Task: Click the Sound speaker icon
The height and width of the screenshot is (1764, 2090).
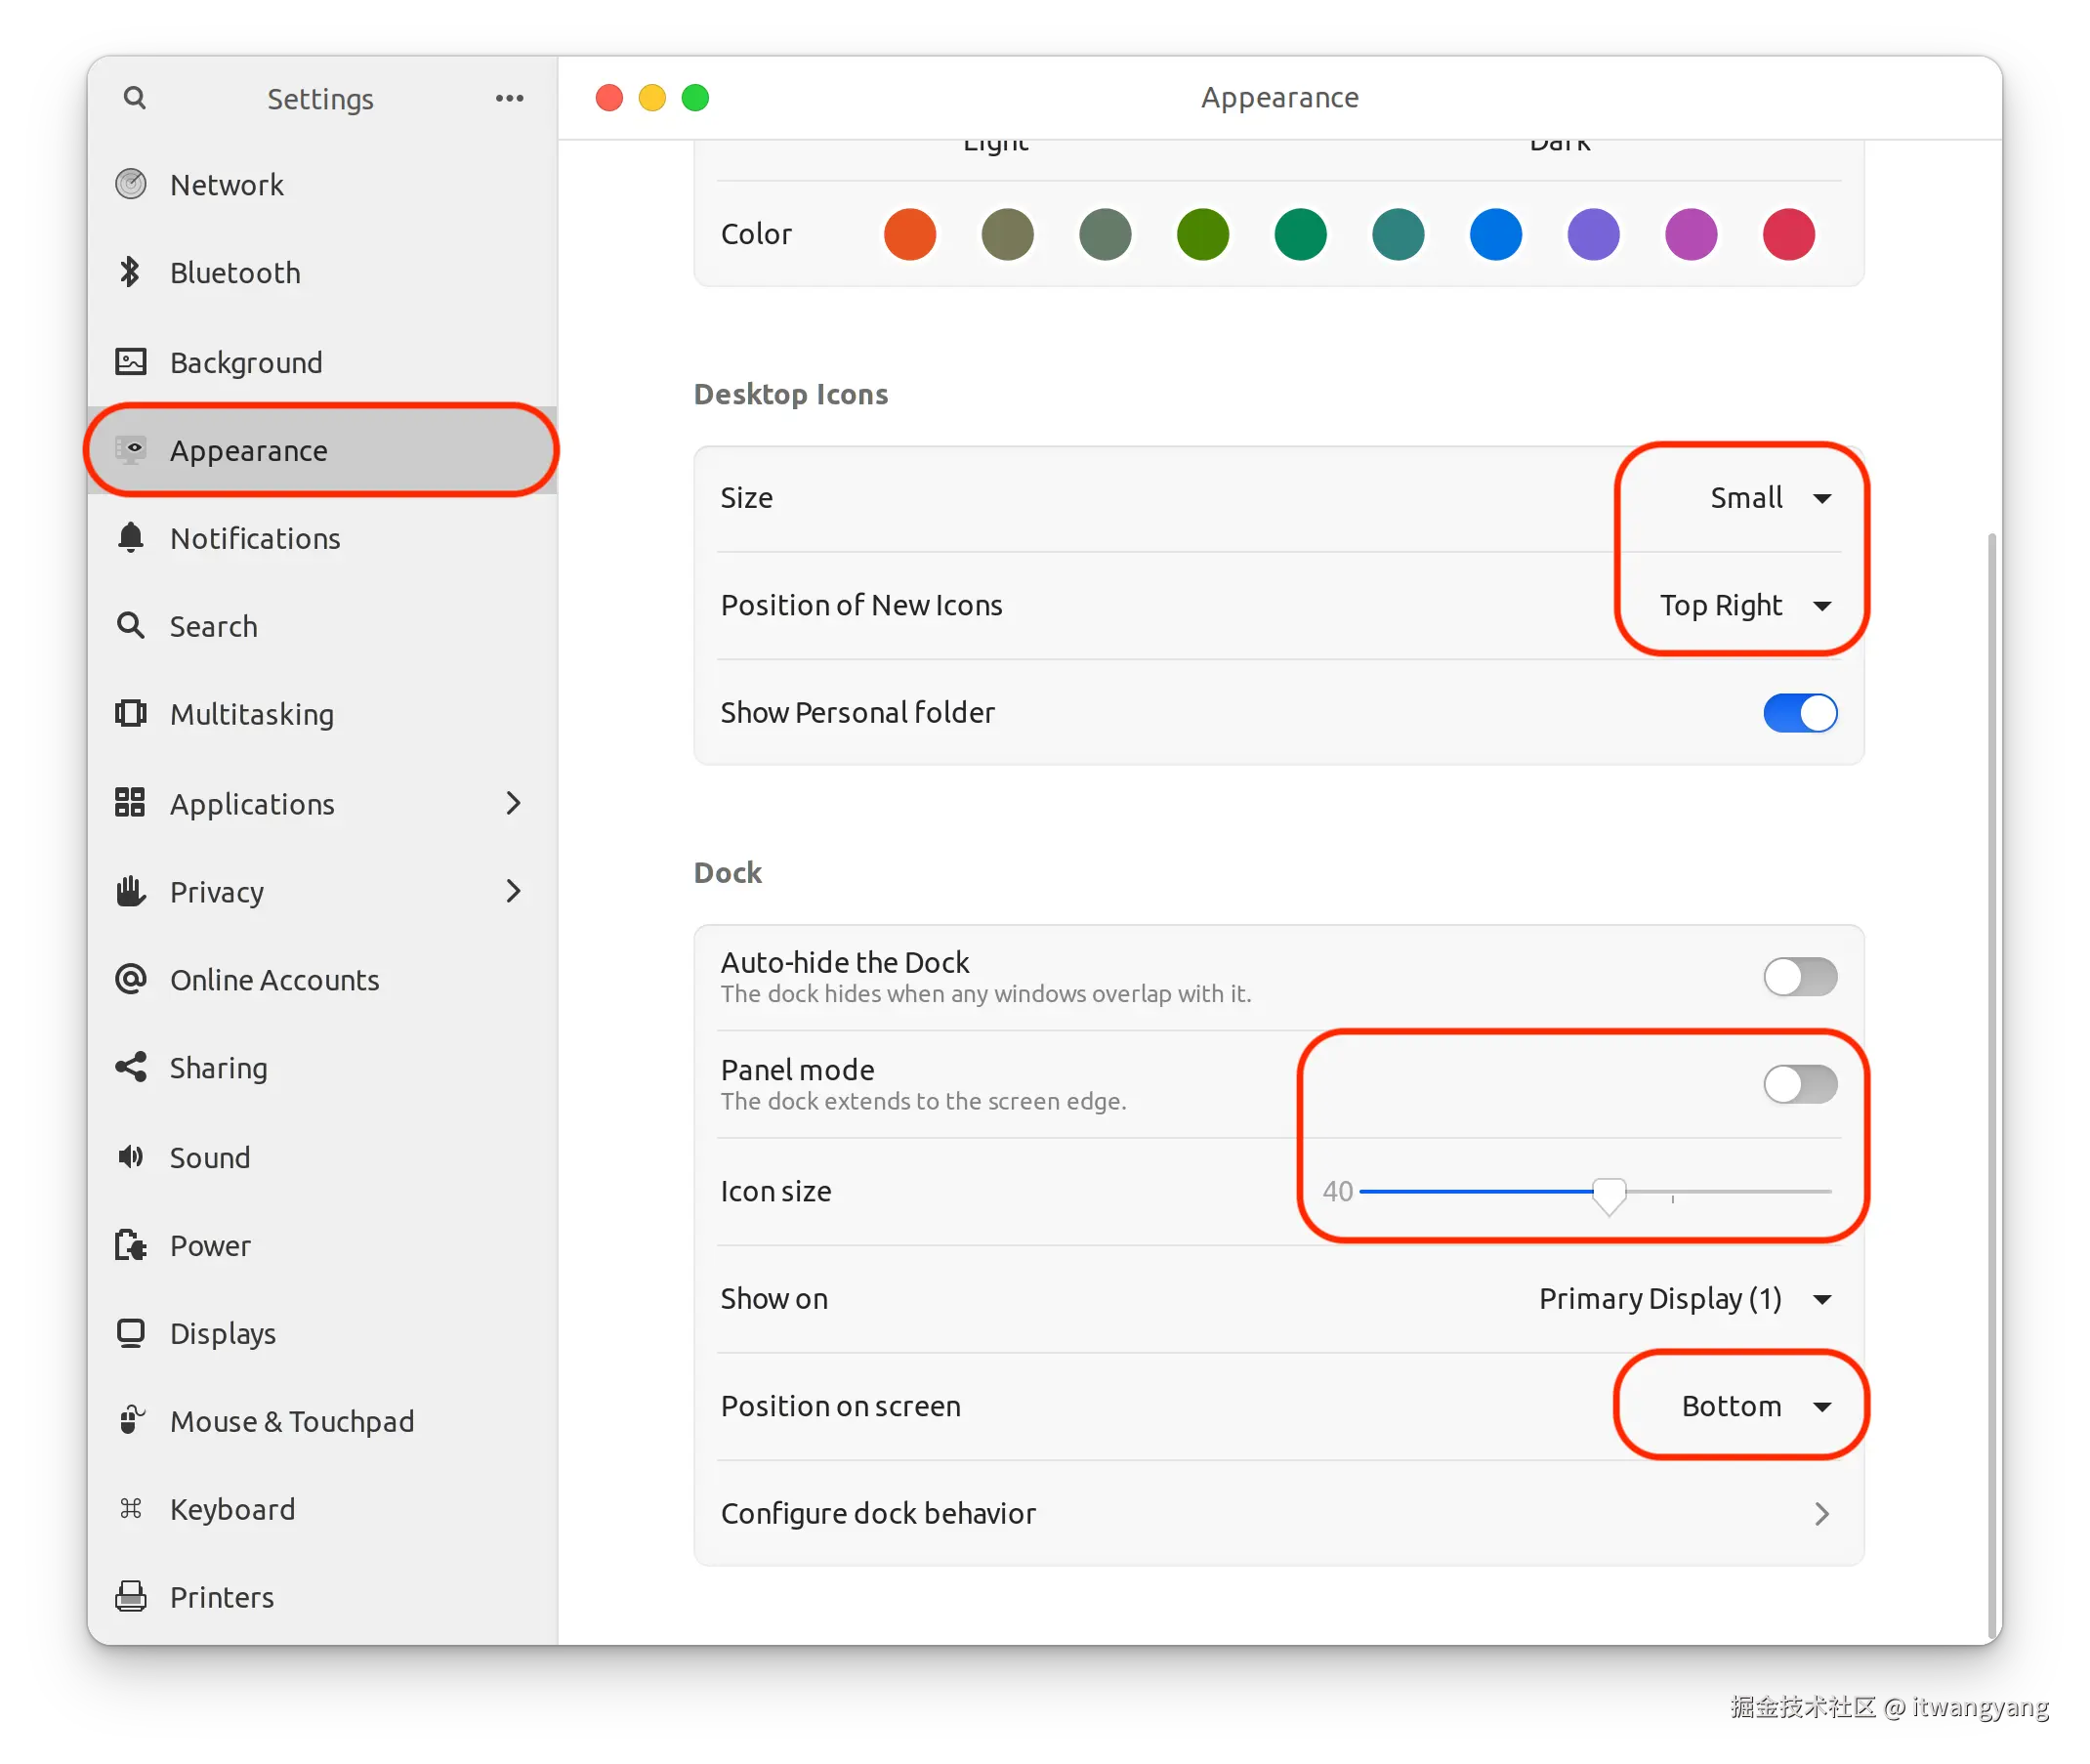Action: coord(131,1157)
